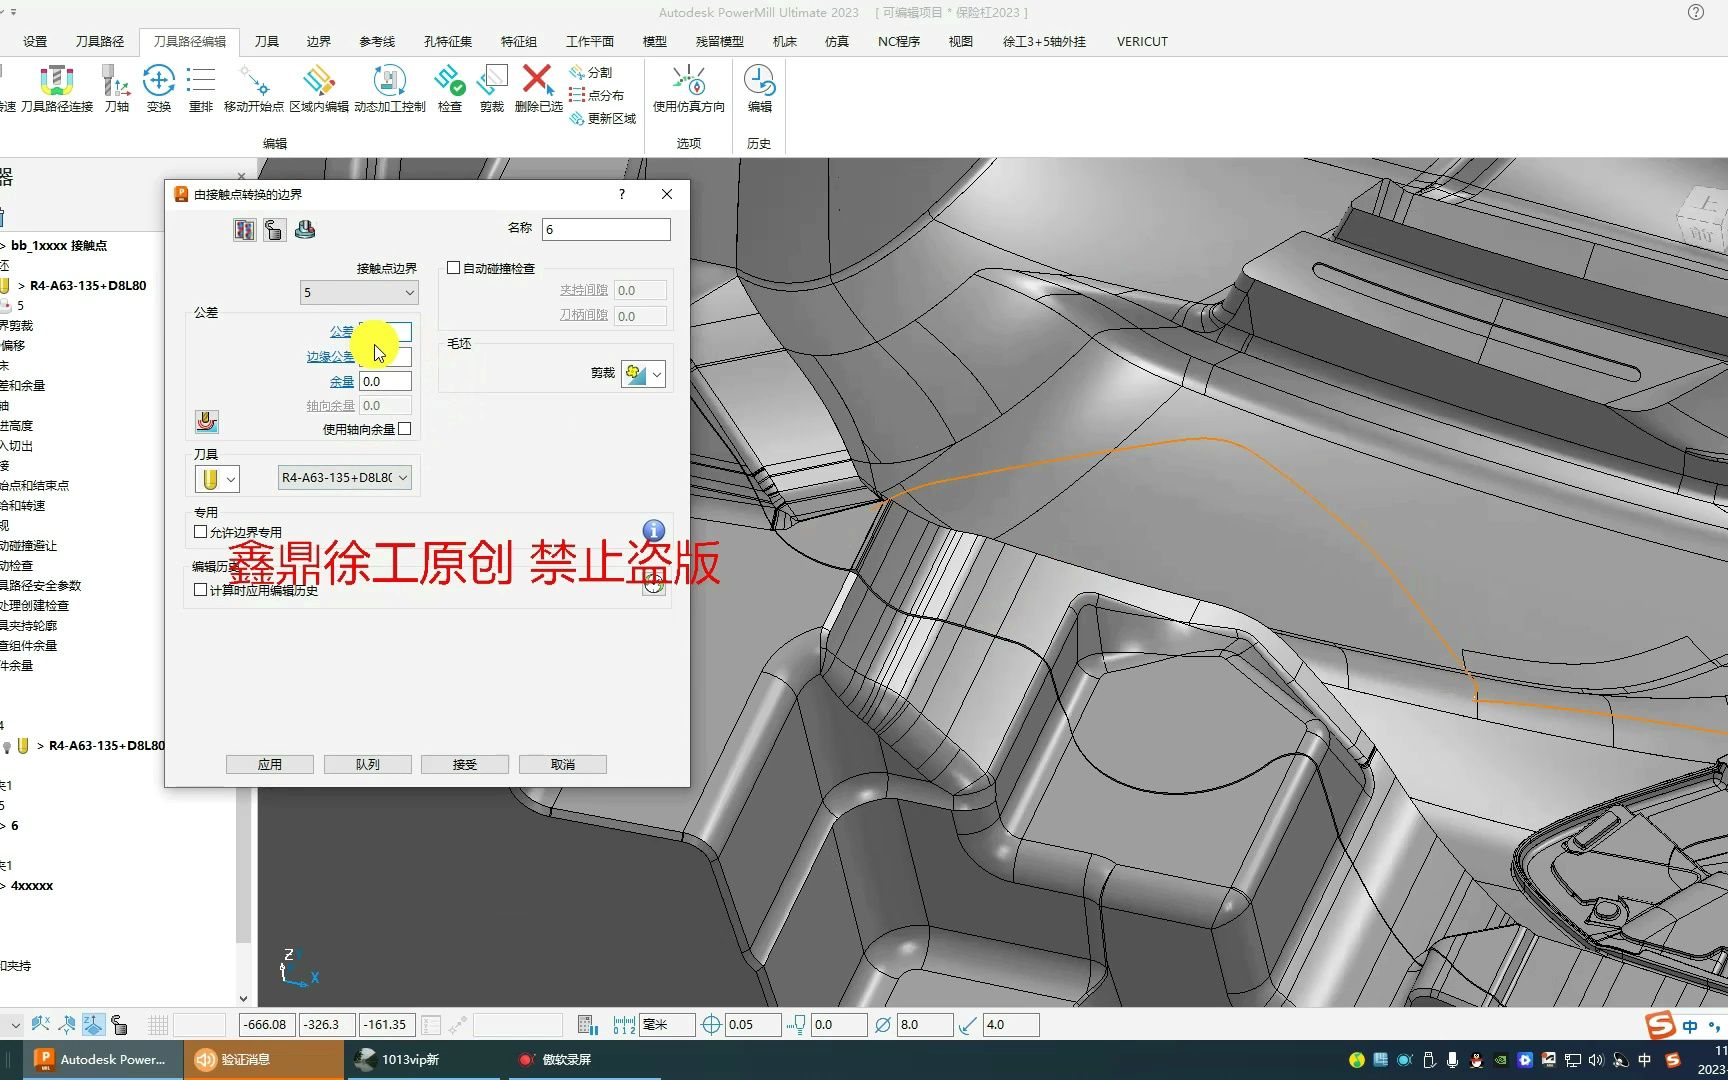Open 1013vip新 window in taskbar

(x=423, y=1060)
